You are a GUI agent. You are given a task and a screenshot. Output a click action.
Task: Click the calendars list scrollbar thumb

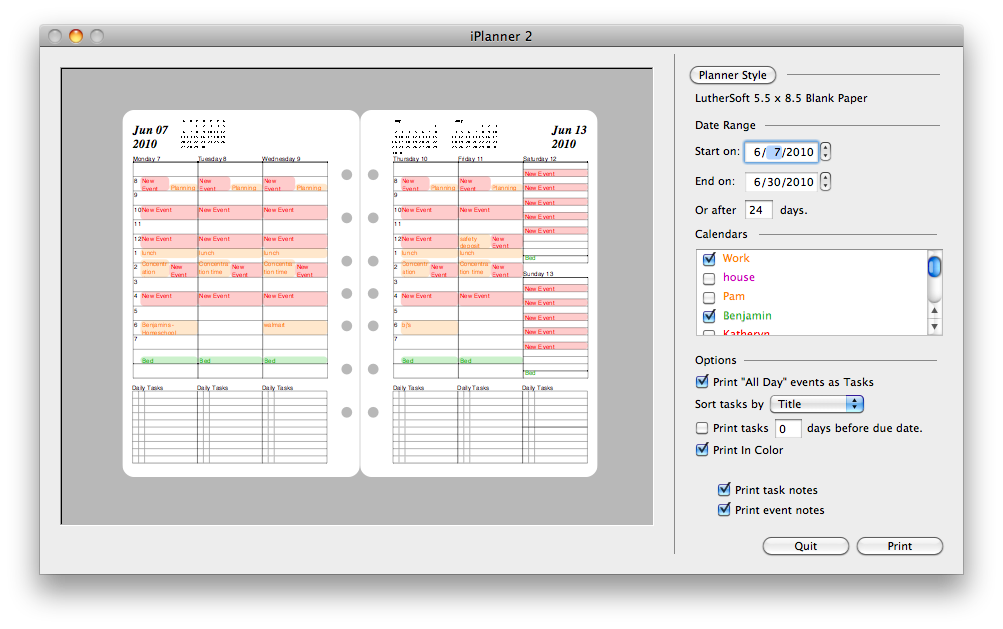(x=935, y=266)
